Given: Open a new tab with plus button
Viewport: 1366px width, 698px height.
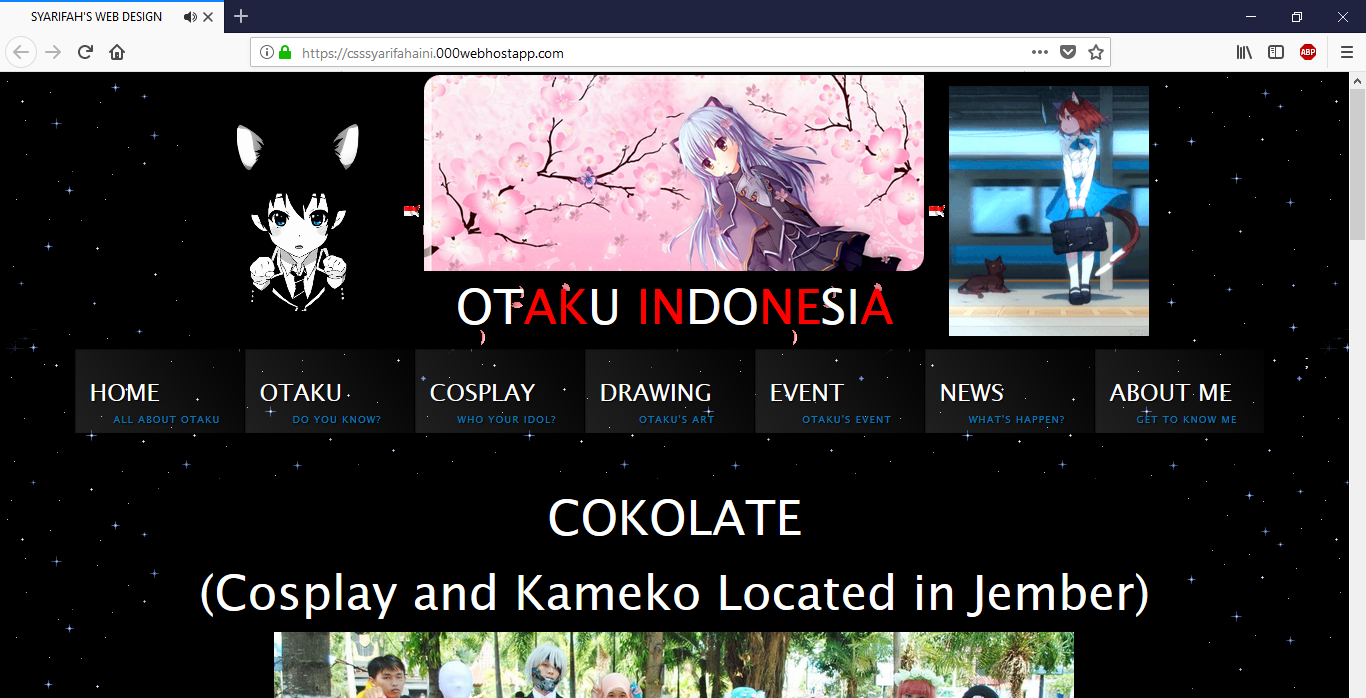Looking at the screenshot, I should [x=241, y=16].
